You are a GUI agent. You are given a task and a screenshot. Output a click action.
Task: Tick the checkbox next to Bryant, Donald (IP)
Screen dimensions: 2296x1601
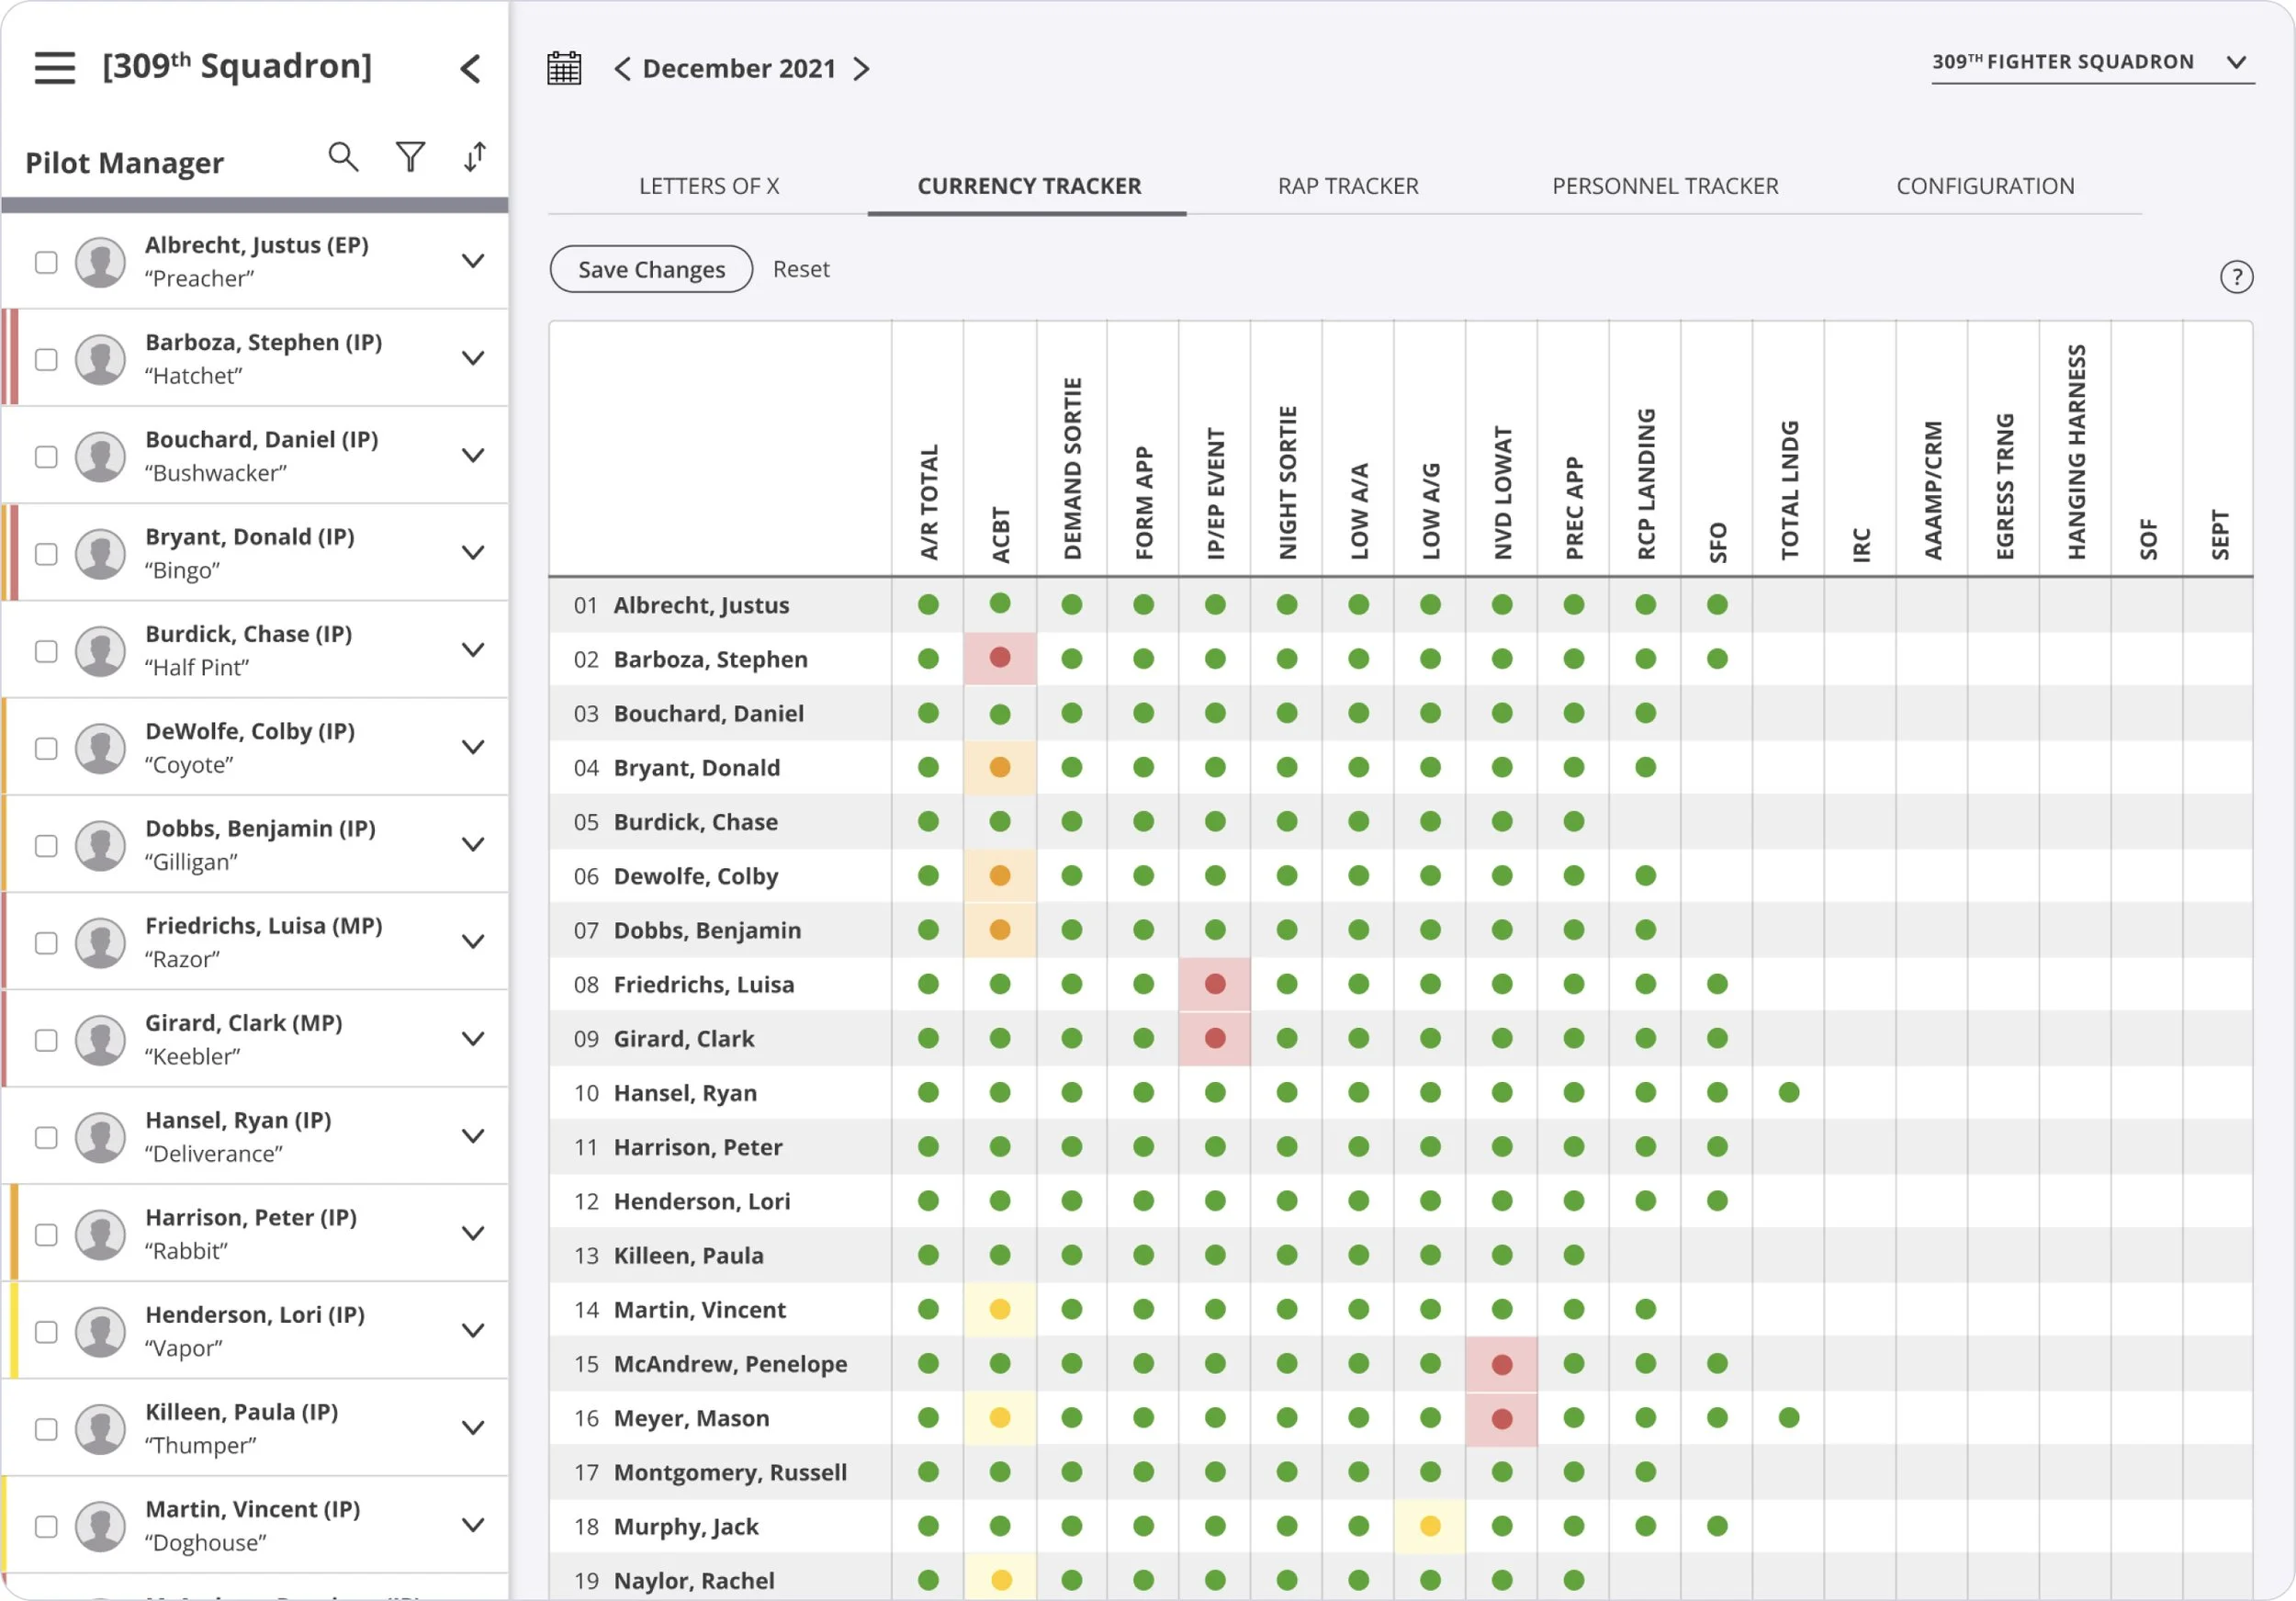click(x=46, y=554)
